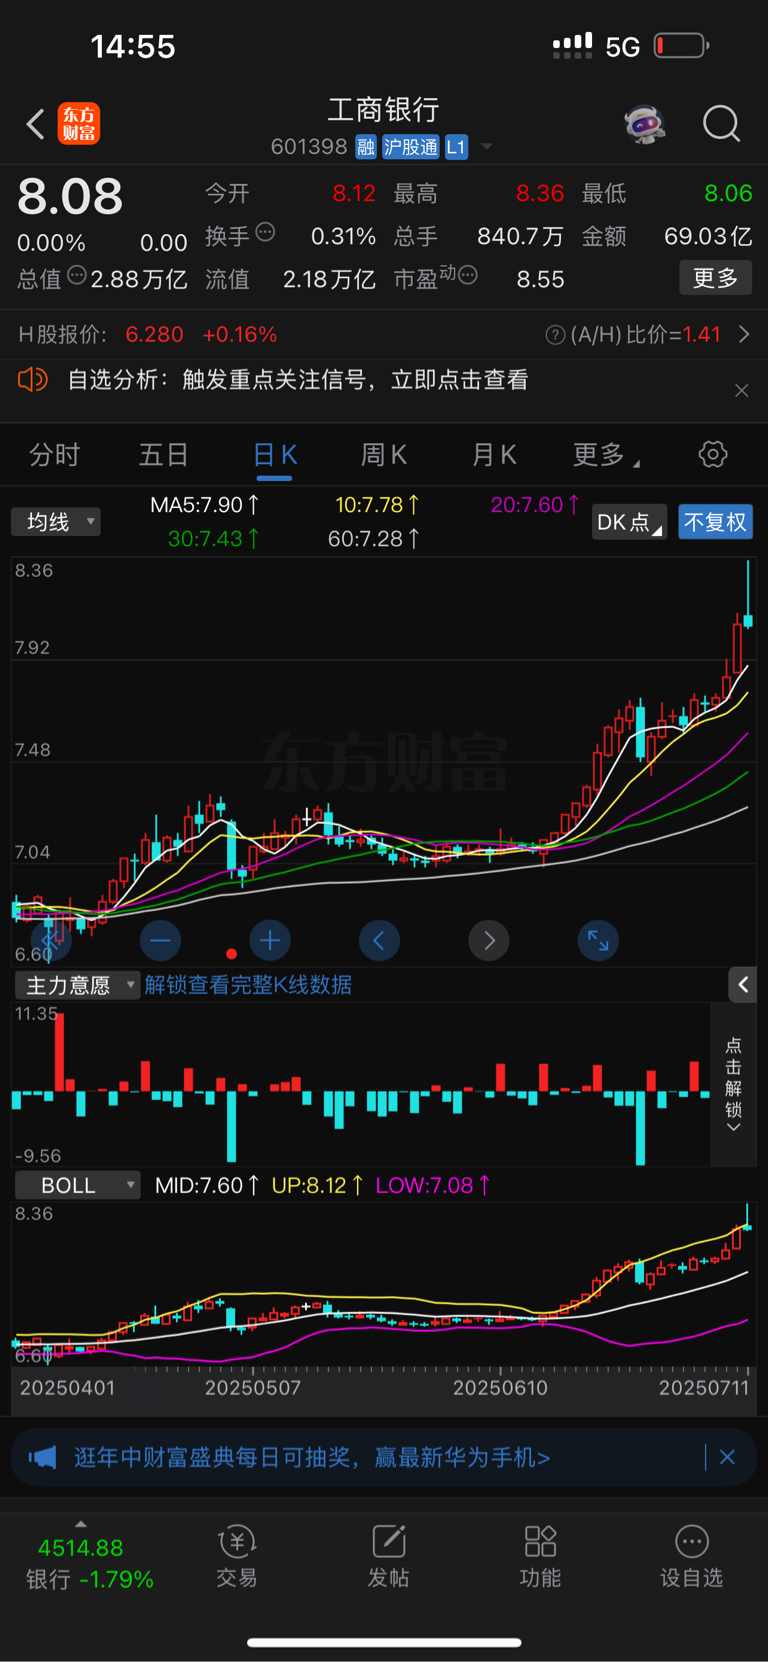Tap the 20250610 date label
Screen dimensions: 768x1662
(500, 1388)
